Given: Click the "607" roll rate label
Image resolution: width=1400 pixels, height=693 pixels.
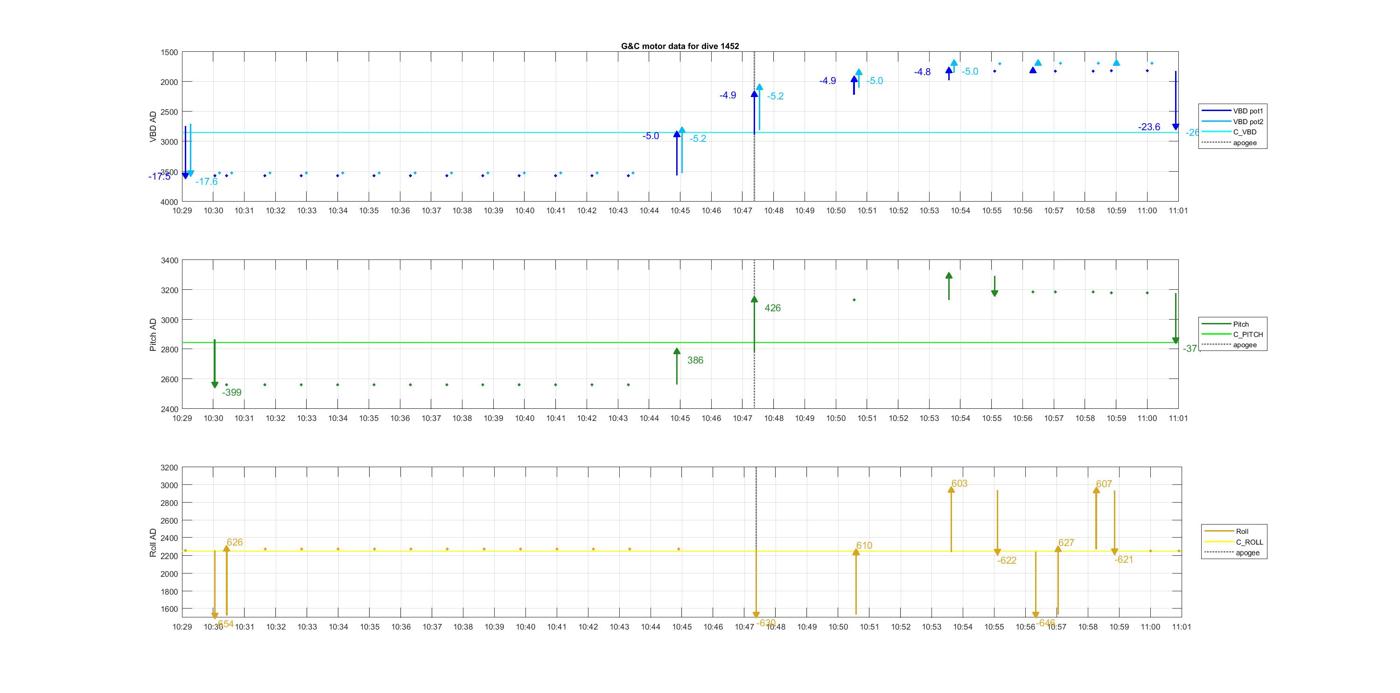Looking at the screenshot, I should click(x=1104, y=484).
